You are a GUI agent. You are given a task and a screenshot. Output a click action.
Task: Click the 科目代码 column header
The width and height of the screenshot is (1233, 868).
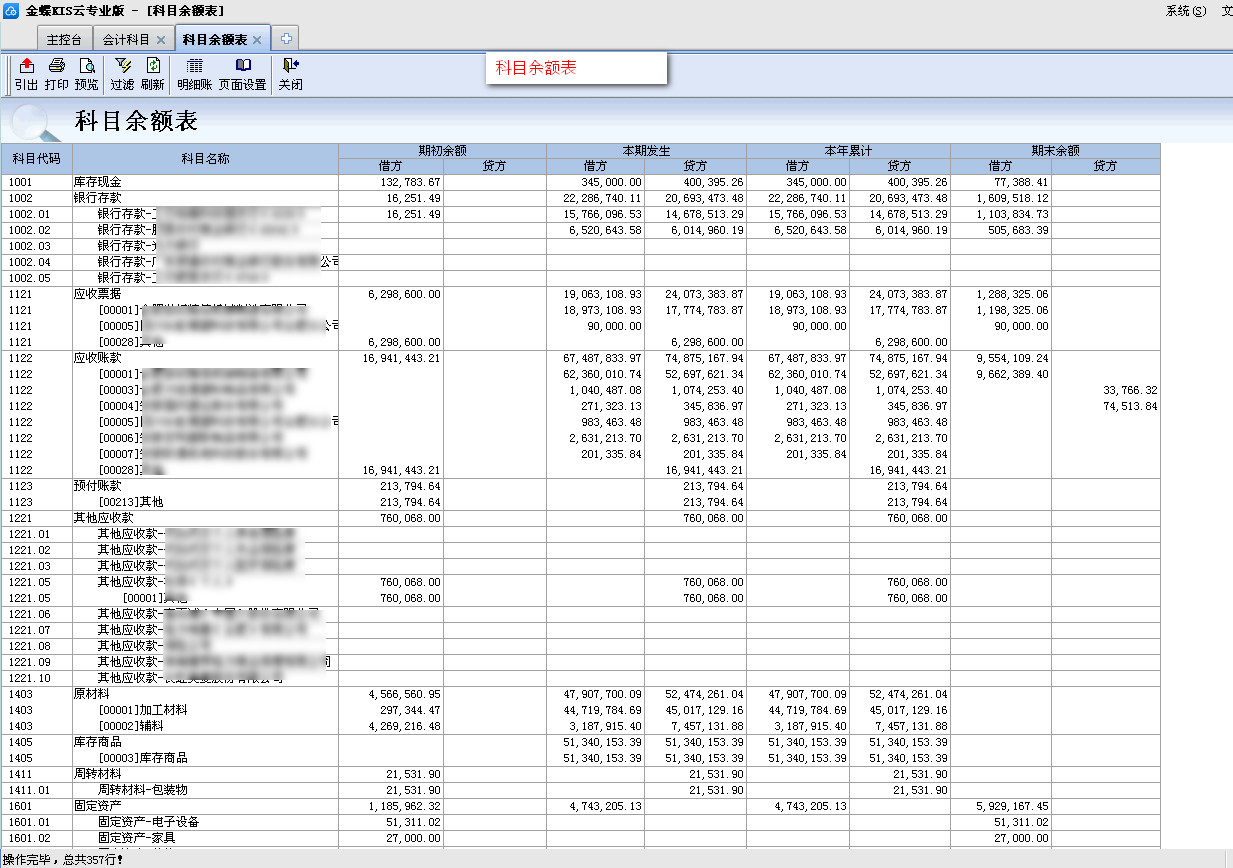(x=37, y=158)
